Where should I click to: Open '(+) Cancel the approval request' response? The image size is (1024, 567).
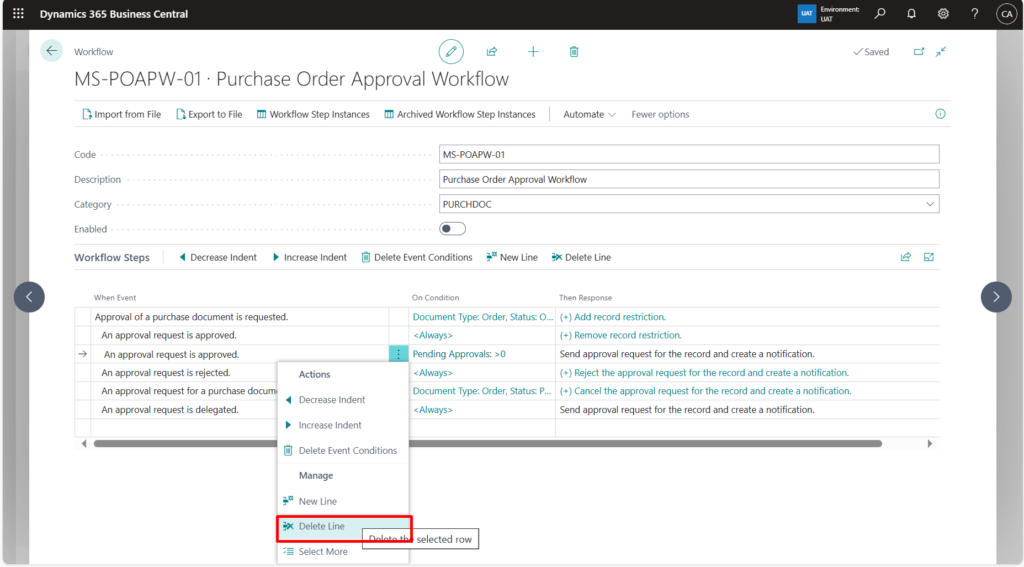[x=705, y=391]
